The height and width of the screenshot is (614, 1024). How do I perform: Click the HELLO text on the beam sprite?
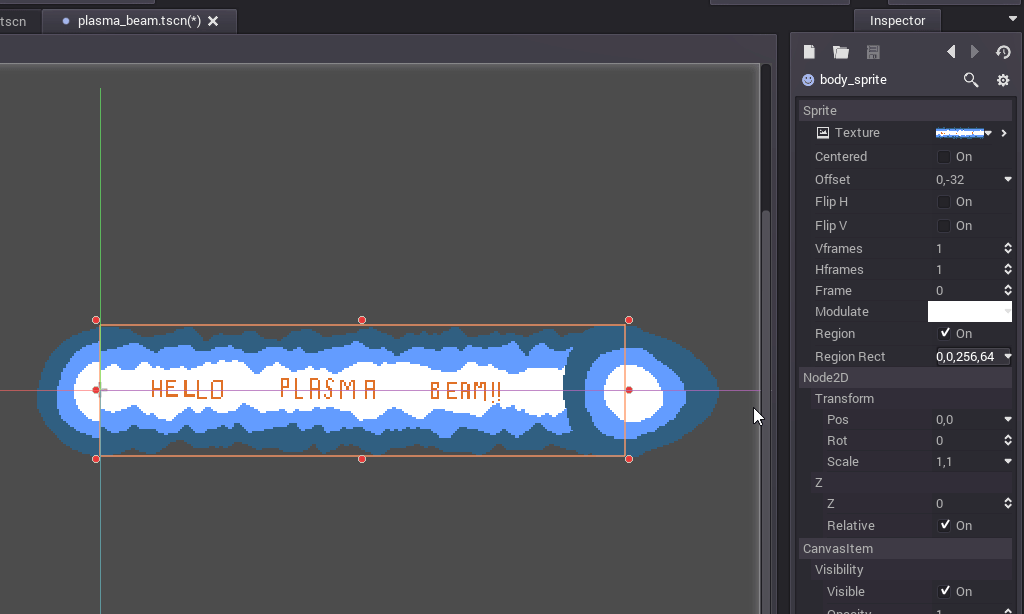pos(187,389)
